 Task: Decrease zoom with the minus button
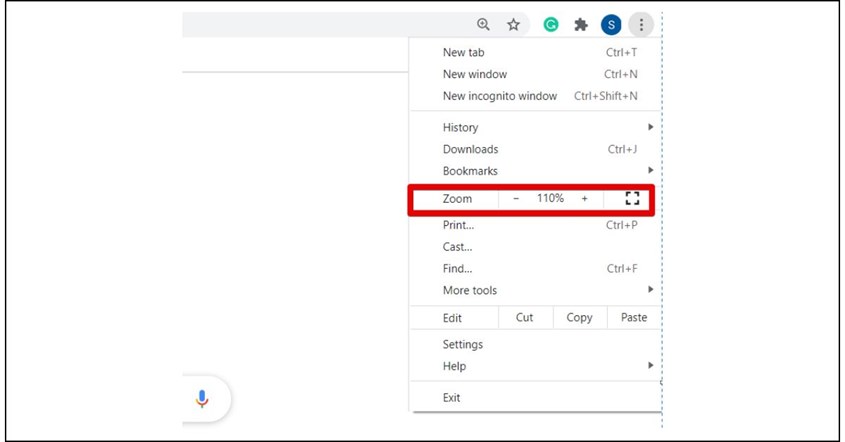coord(516,198)
